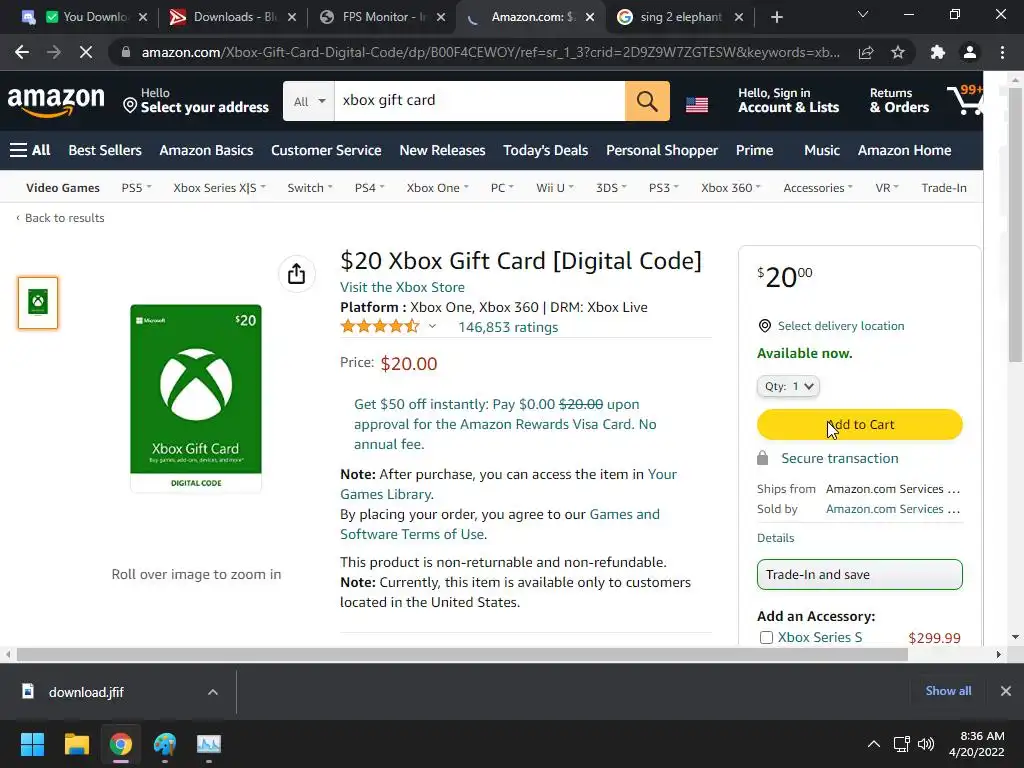The height and width of the screenshot is (768, 1024).
Task: Expand the star ratings chevron
Action: point(432,327)
